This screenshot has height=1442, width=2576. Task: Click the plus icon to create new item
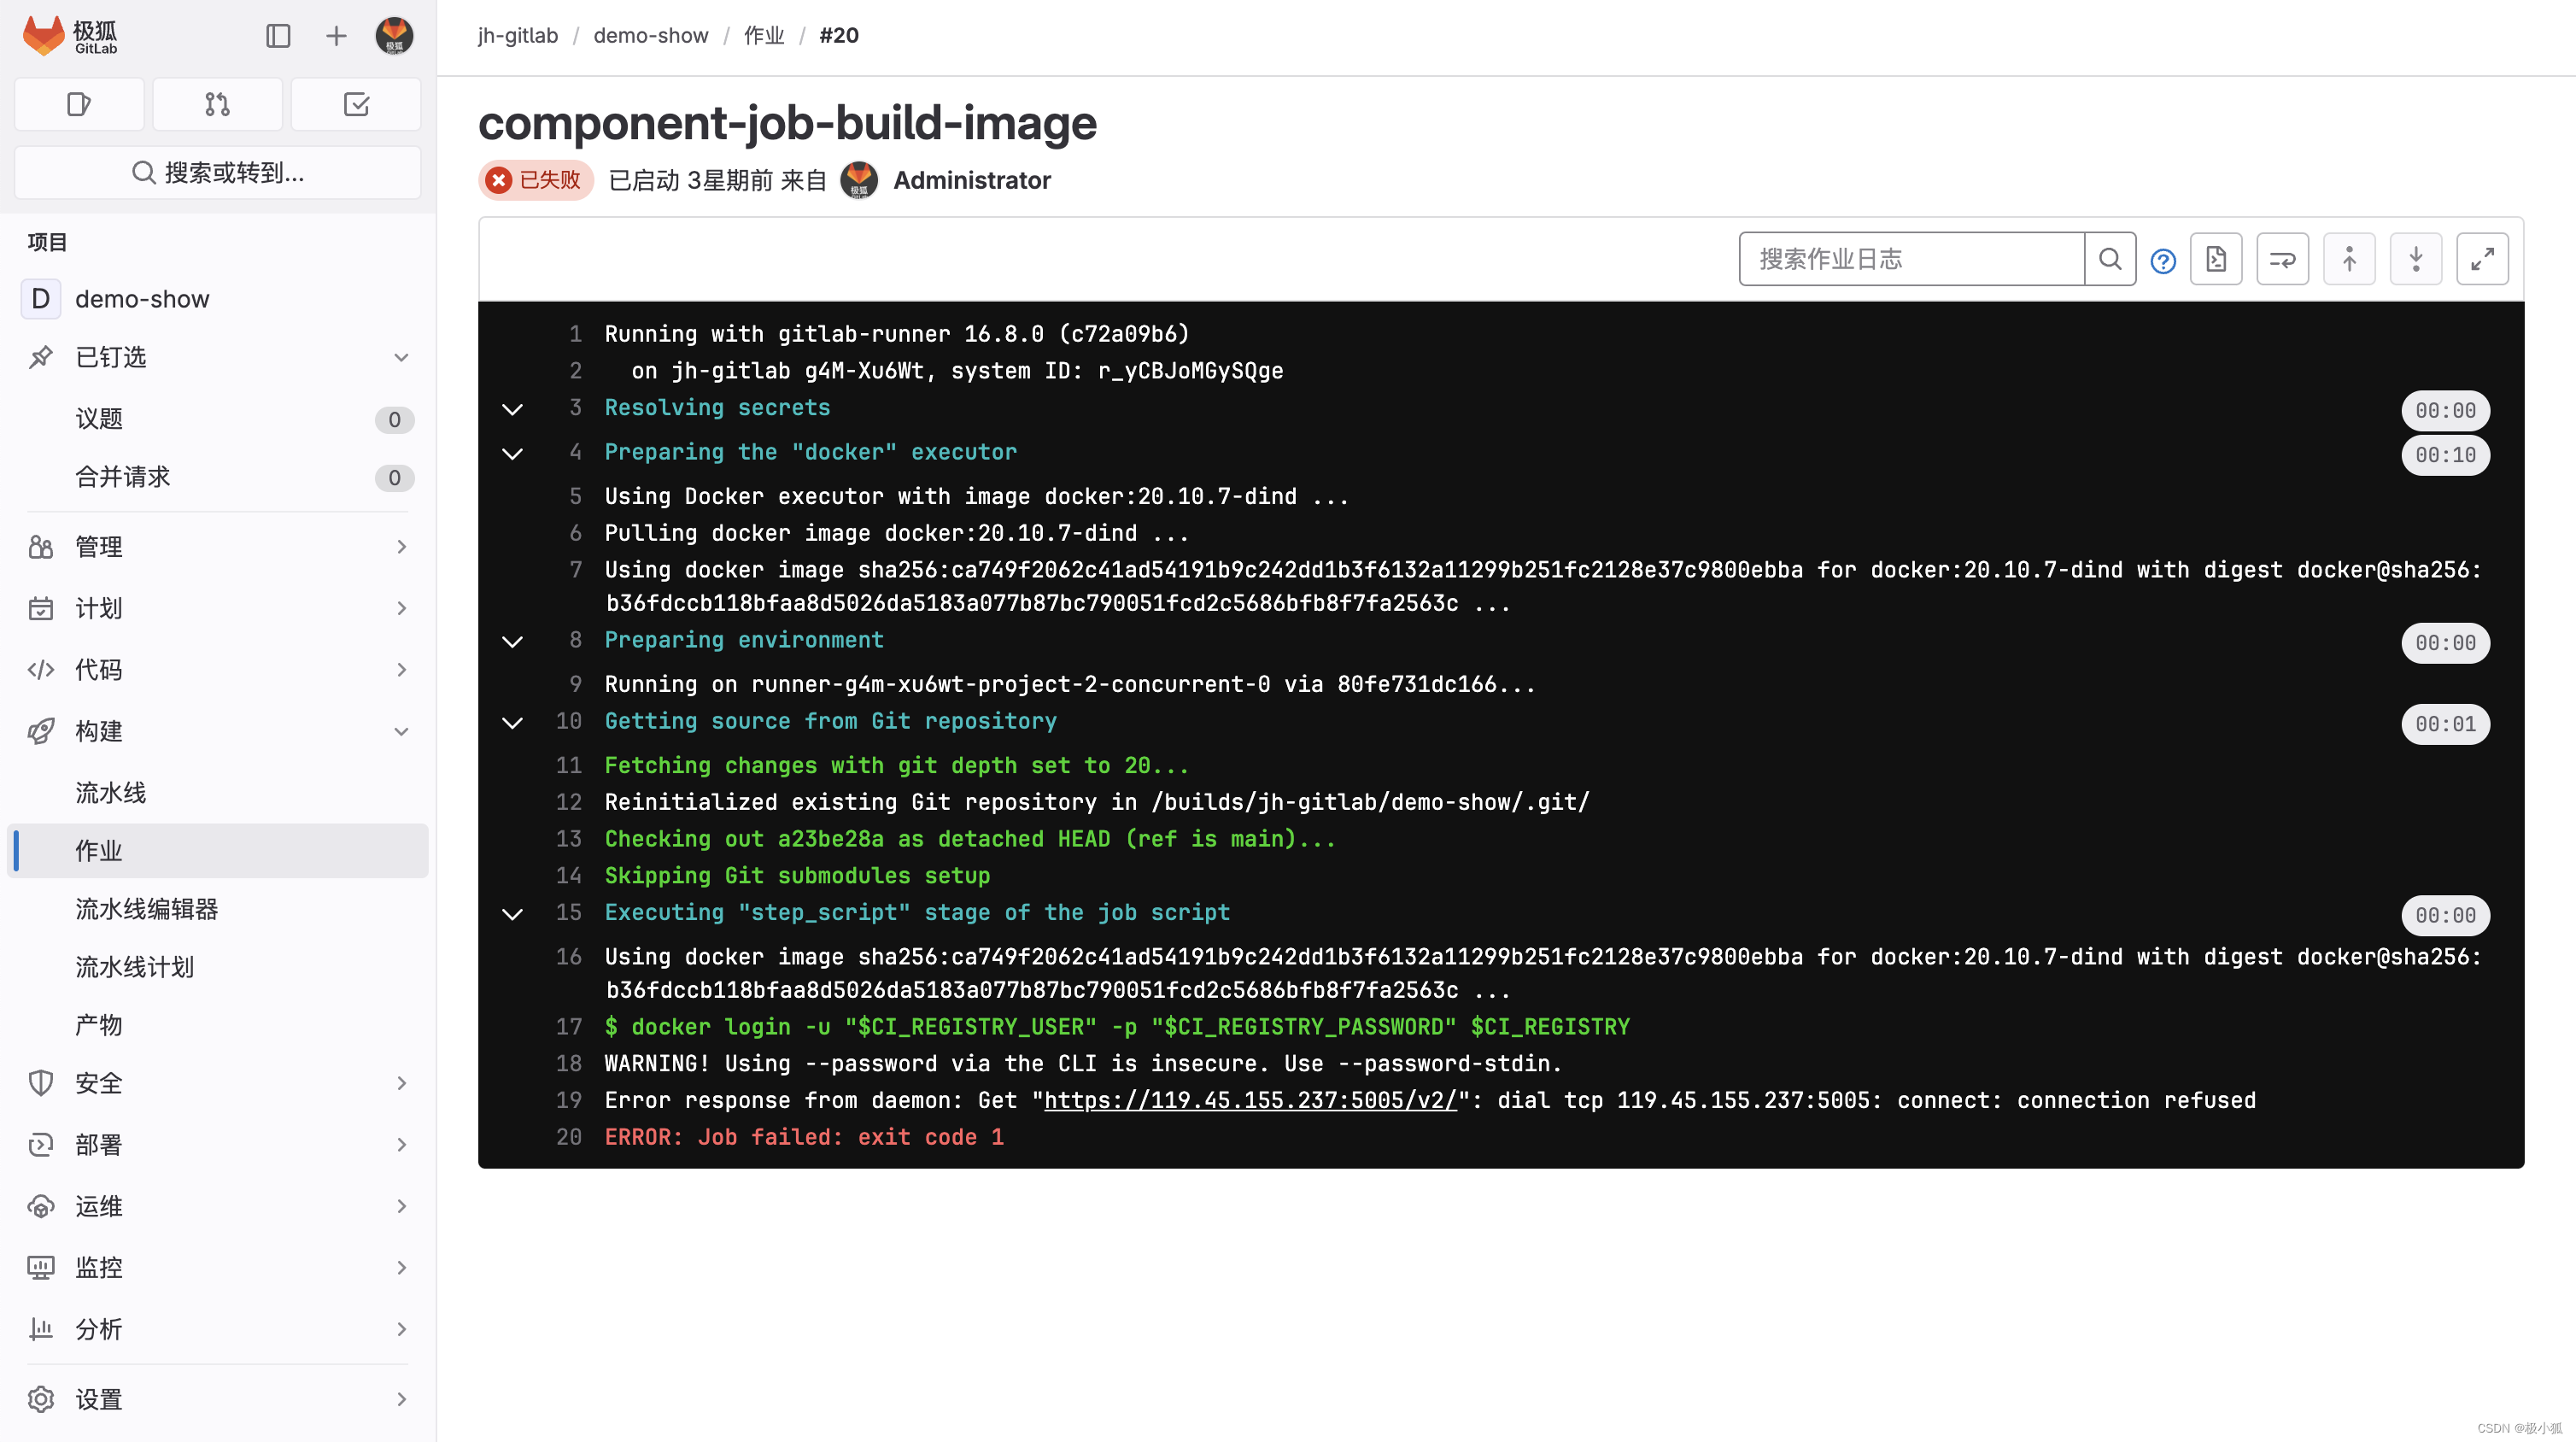[336, 35]
